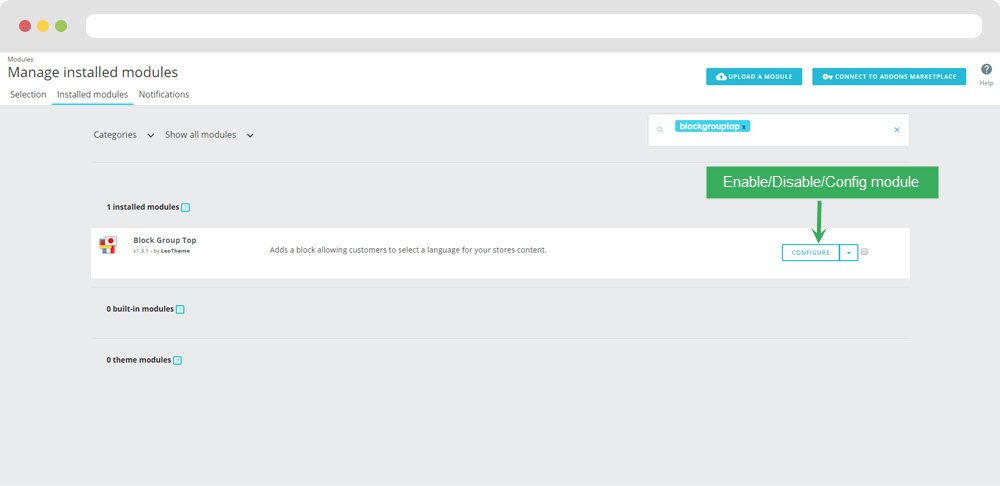Tick the Block Group Top module checkbox

pyautogui.click(x=864, y=252)
